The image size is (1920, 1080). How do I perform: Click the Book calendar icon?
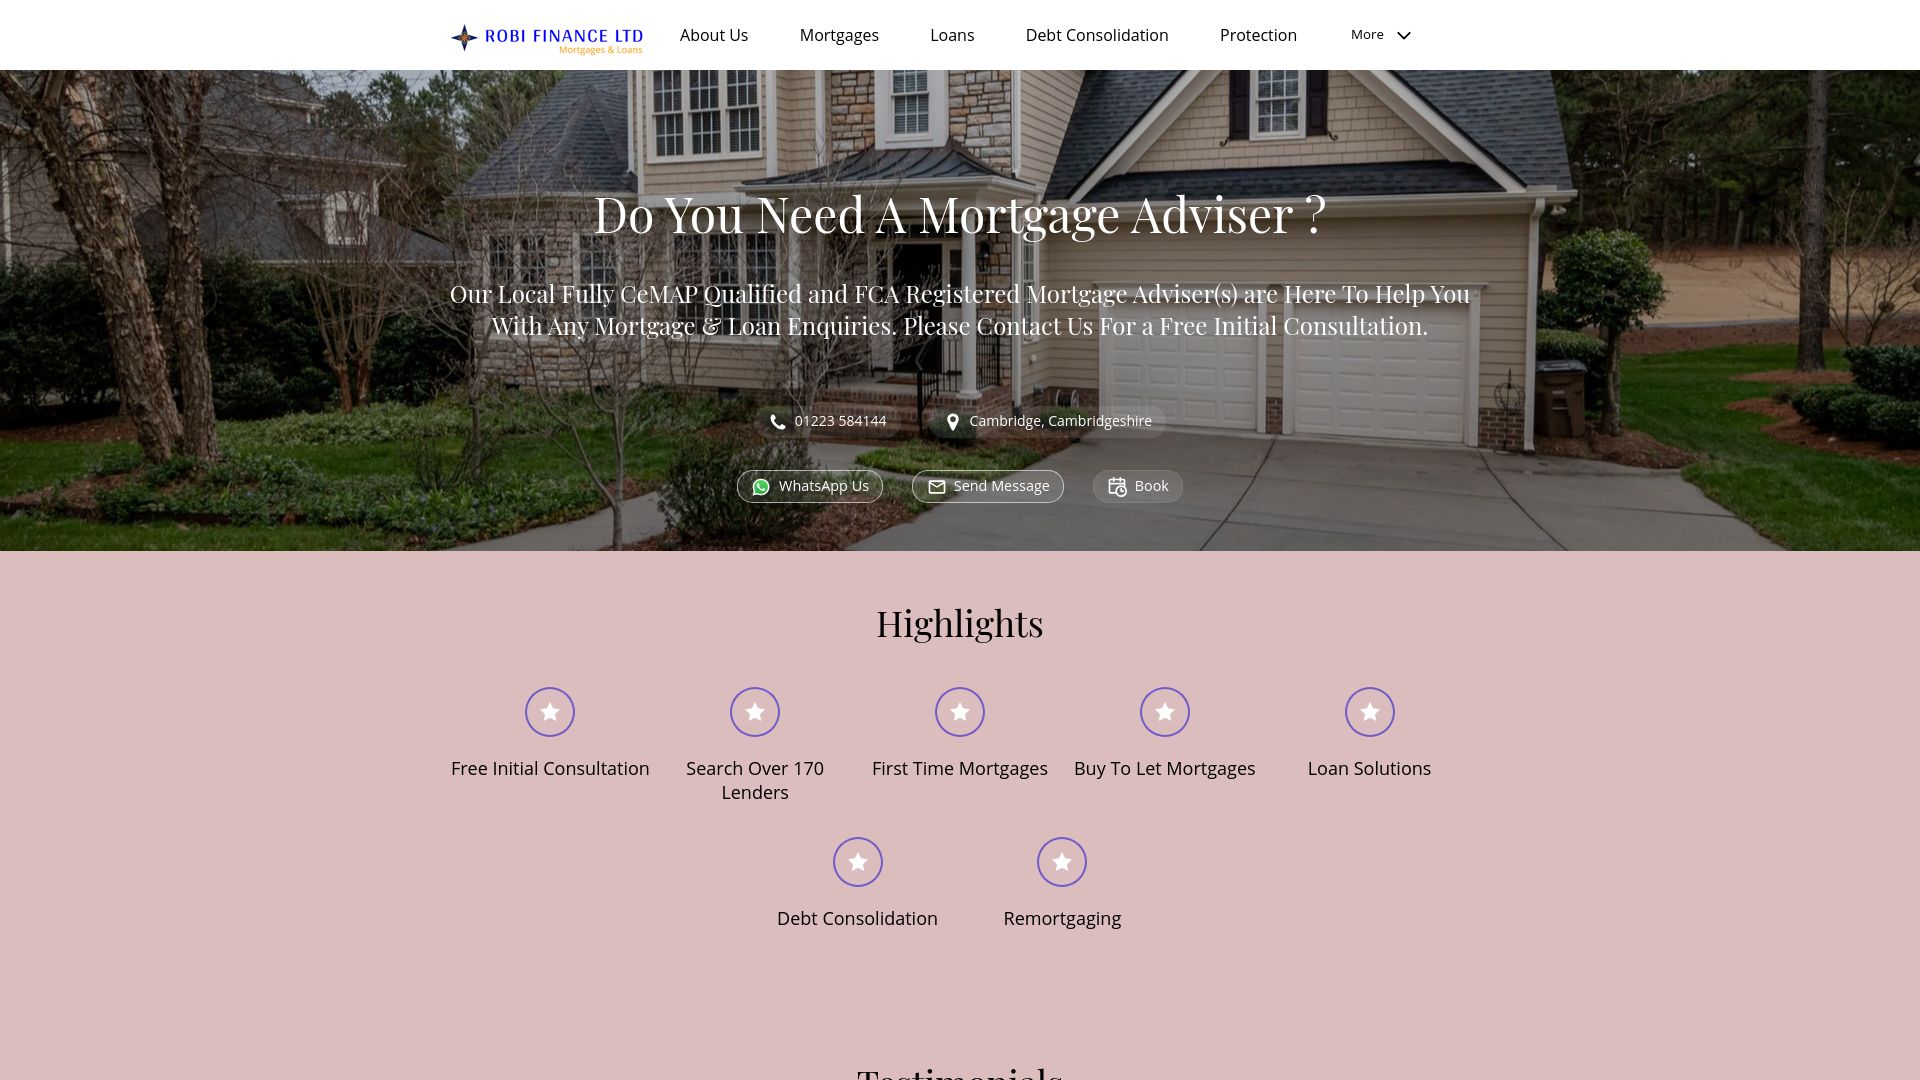tap(1117, 487)
